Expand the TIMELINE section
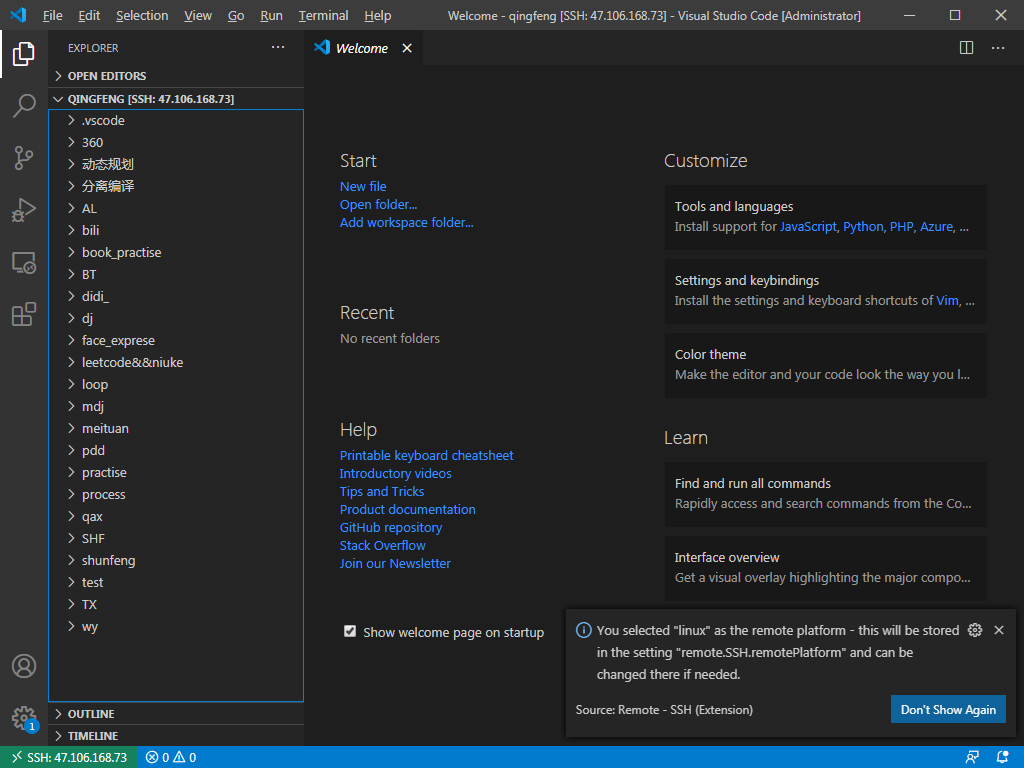Viewport: 1024px width, 768px height. [92, 736]
